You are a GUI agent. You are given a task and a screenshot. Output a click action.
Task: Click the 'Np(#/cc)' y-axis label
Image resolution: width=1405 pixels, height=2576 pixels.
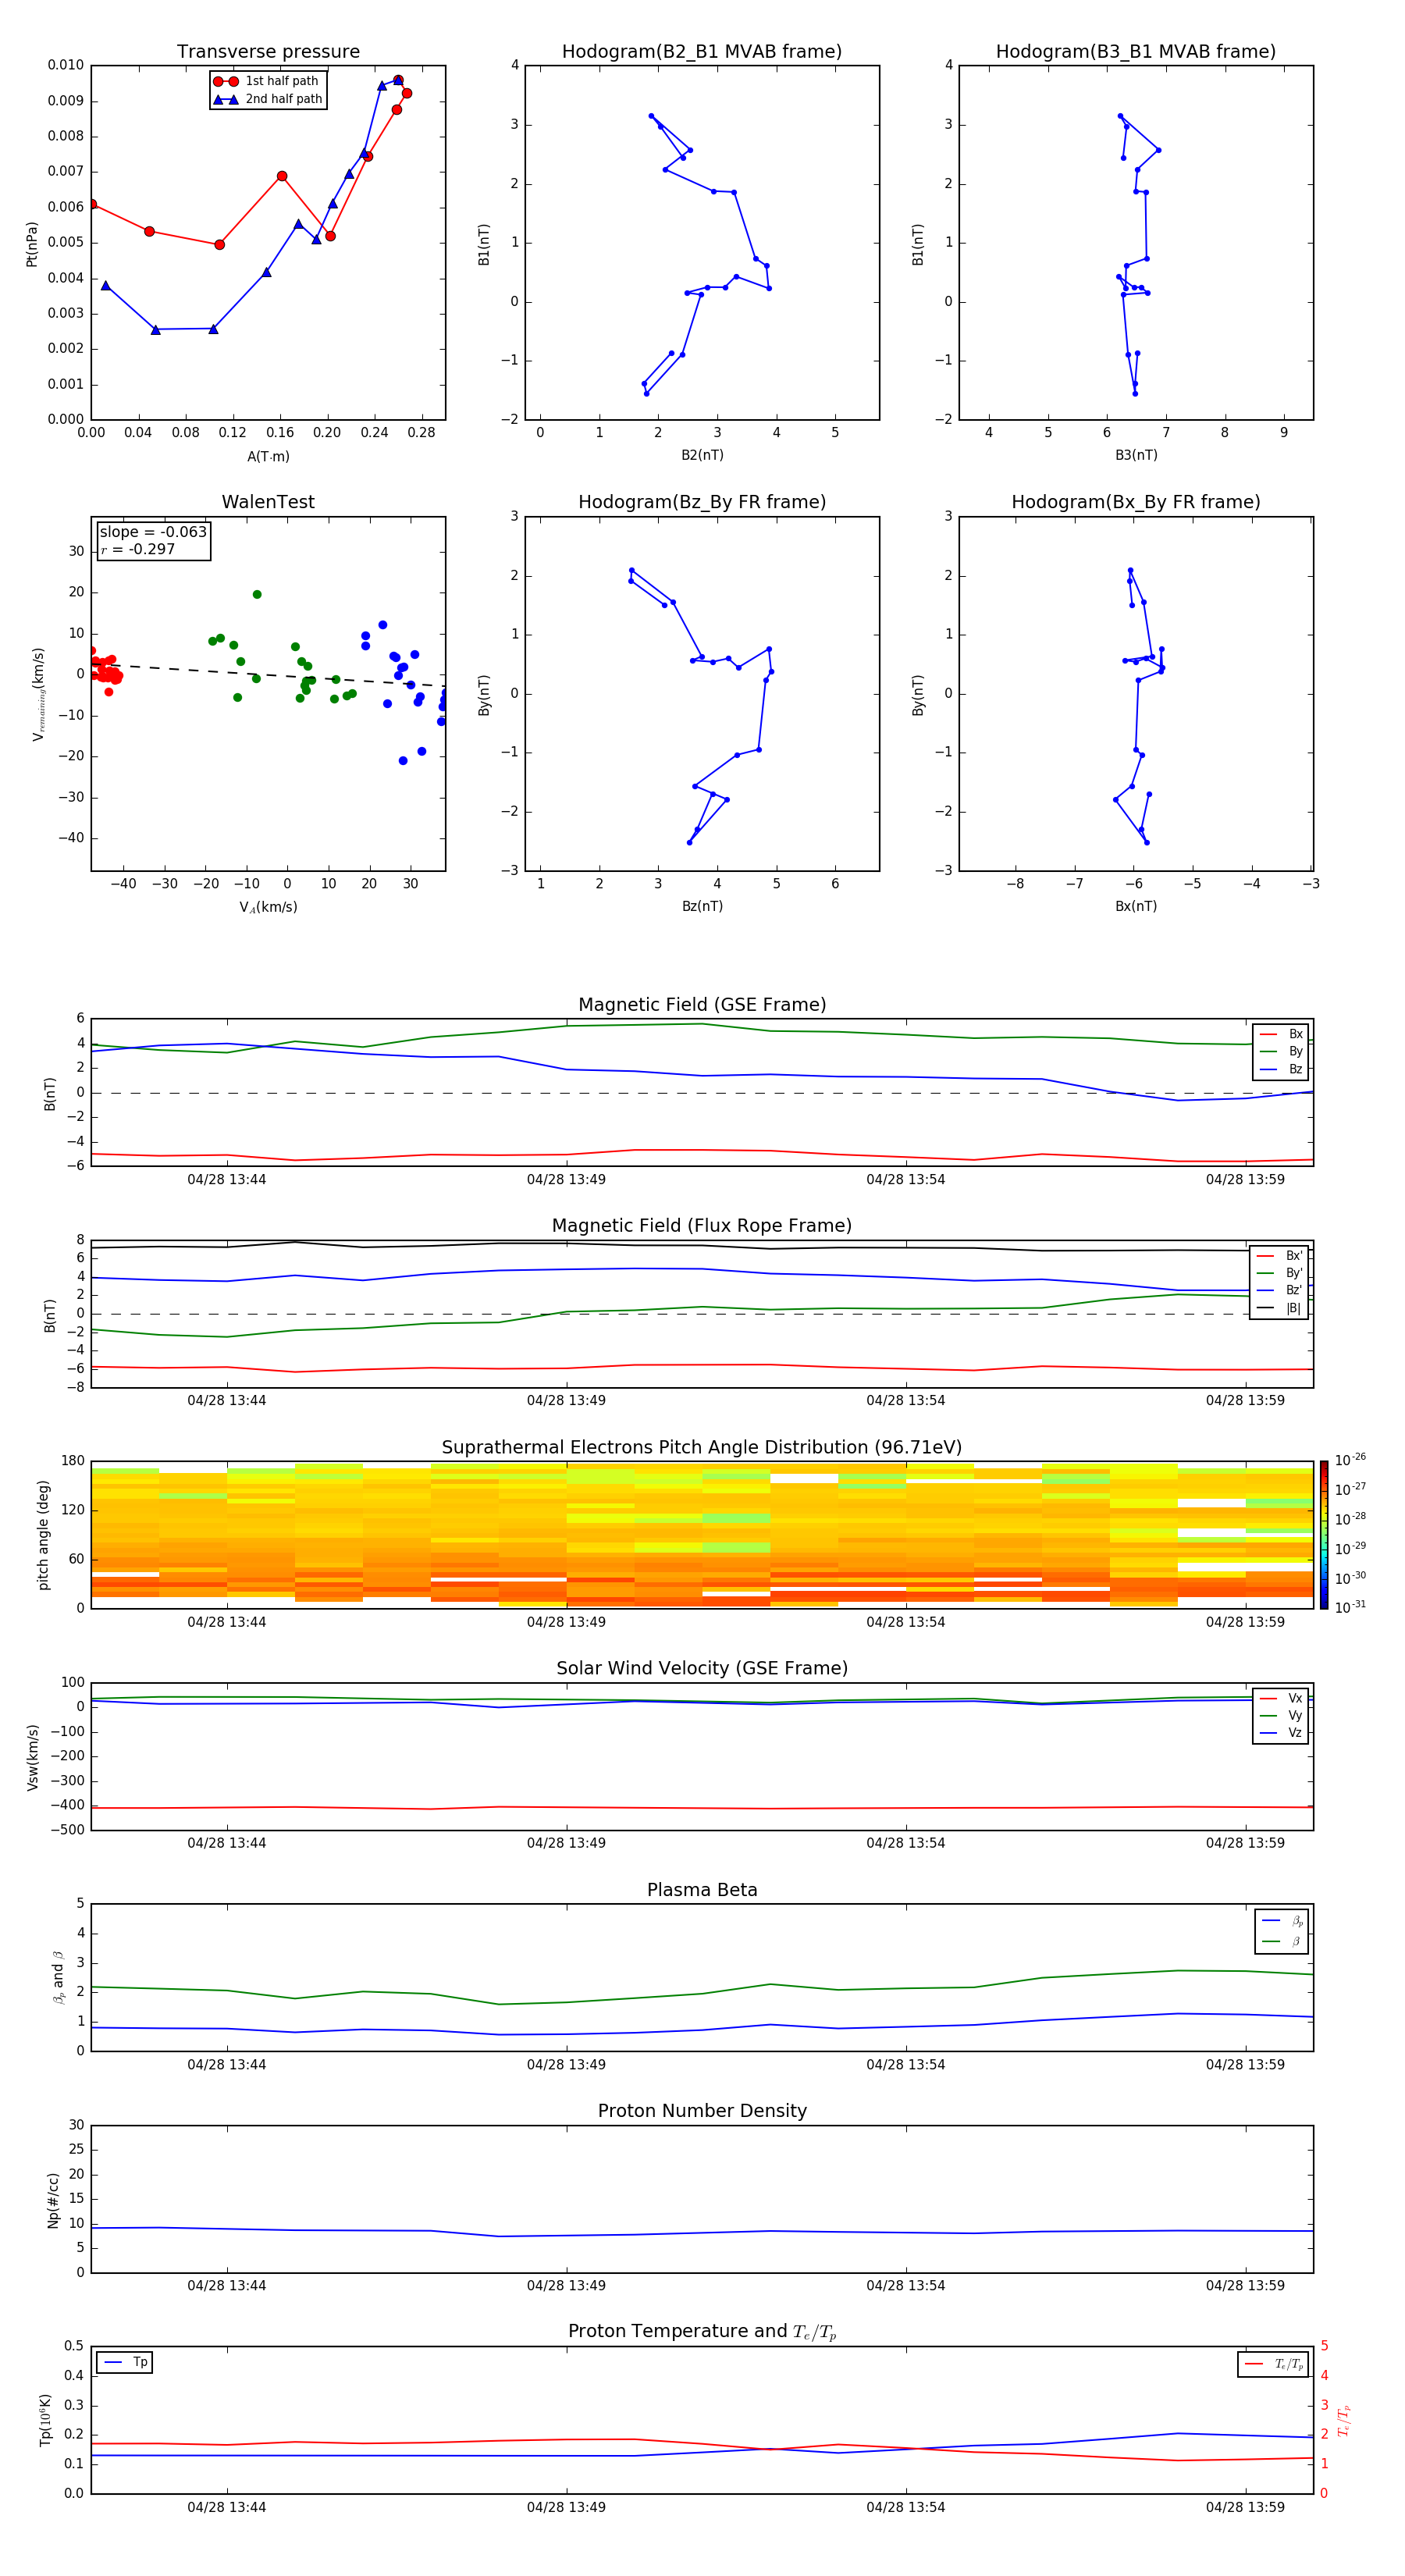[53, 2200]
